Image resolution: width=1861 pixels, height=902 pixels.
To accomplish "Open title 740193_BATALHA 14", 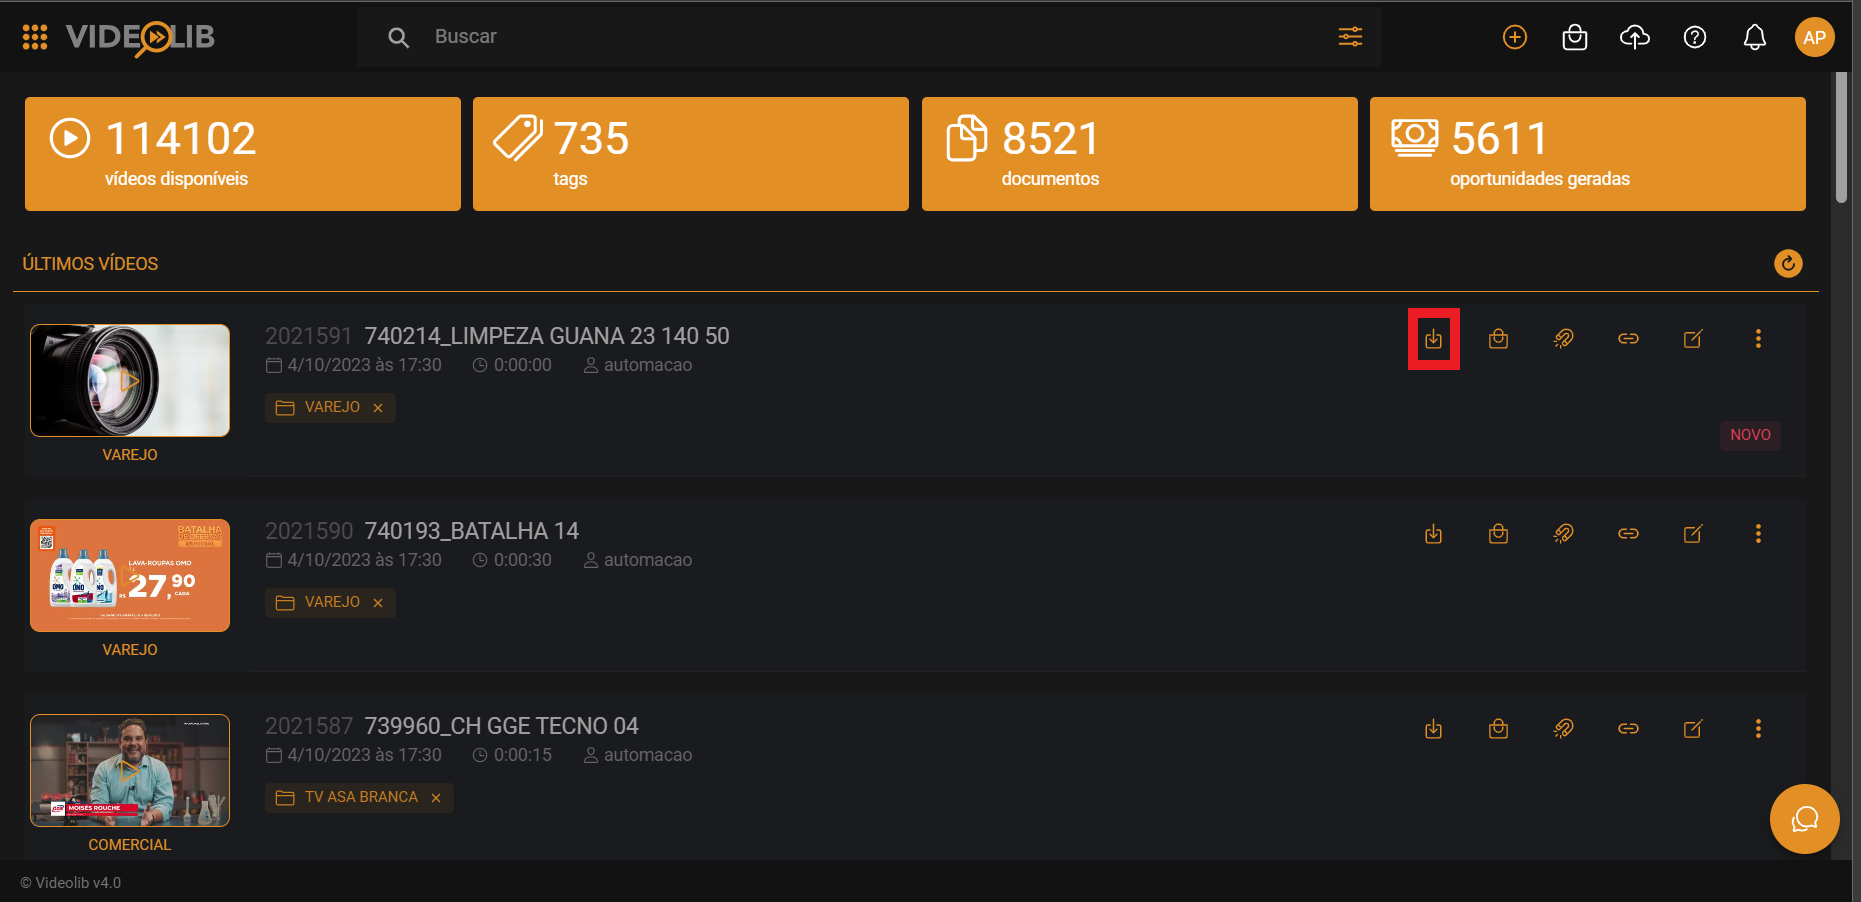I will [x=472, y=531].
